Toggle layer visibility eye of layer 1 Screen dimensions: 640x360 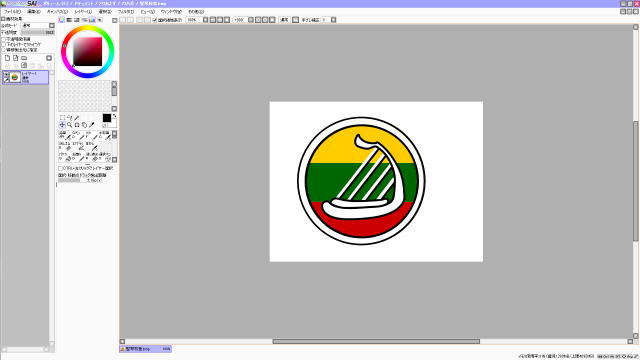6,75
